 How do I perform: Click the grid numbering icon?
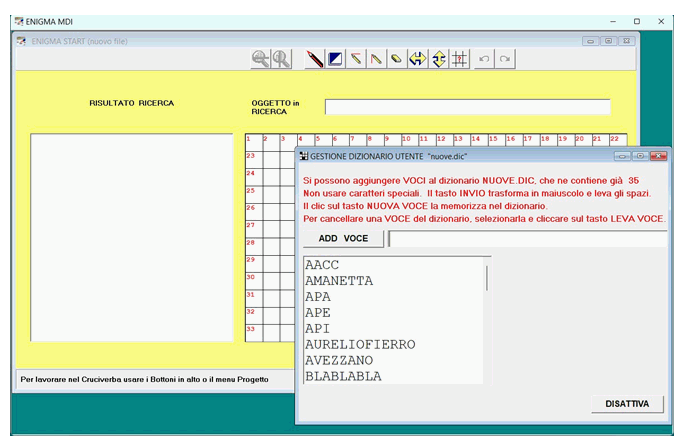[459, 60]
